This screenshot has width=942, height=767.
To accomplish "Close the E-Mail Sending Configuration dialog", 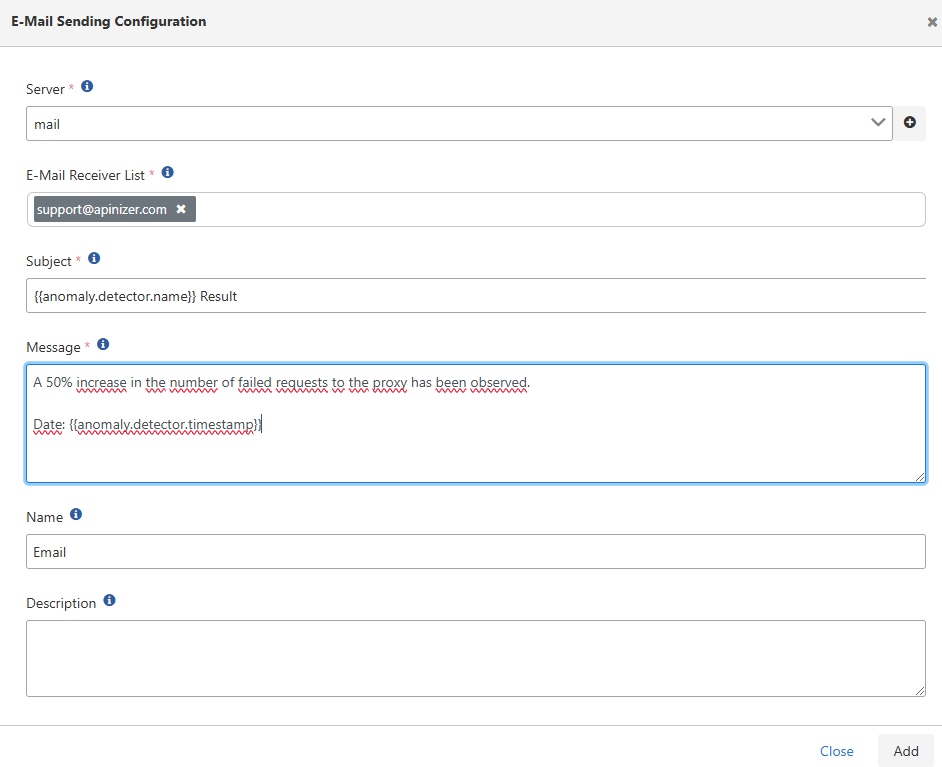I will [x=932, y=22].
